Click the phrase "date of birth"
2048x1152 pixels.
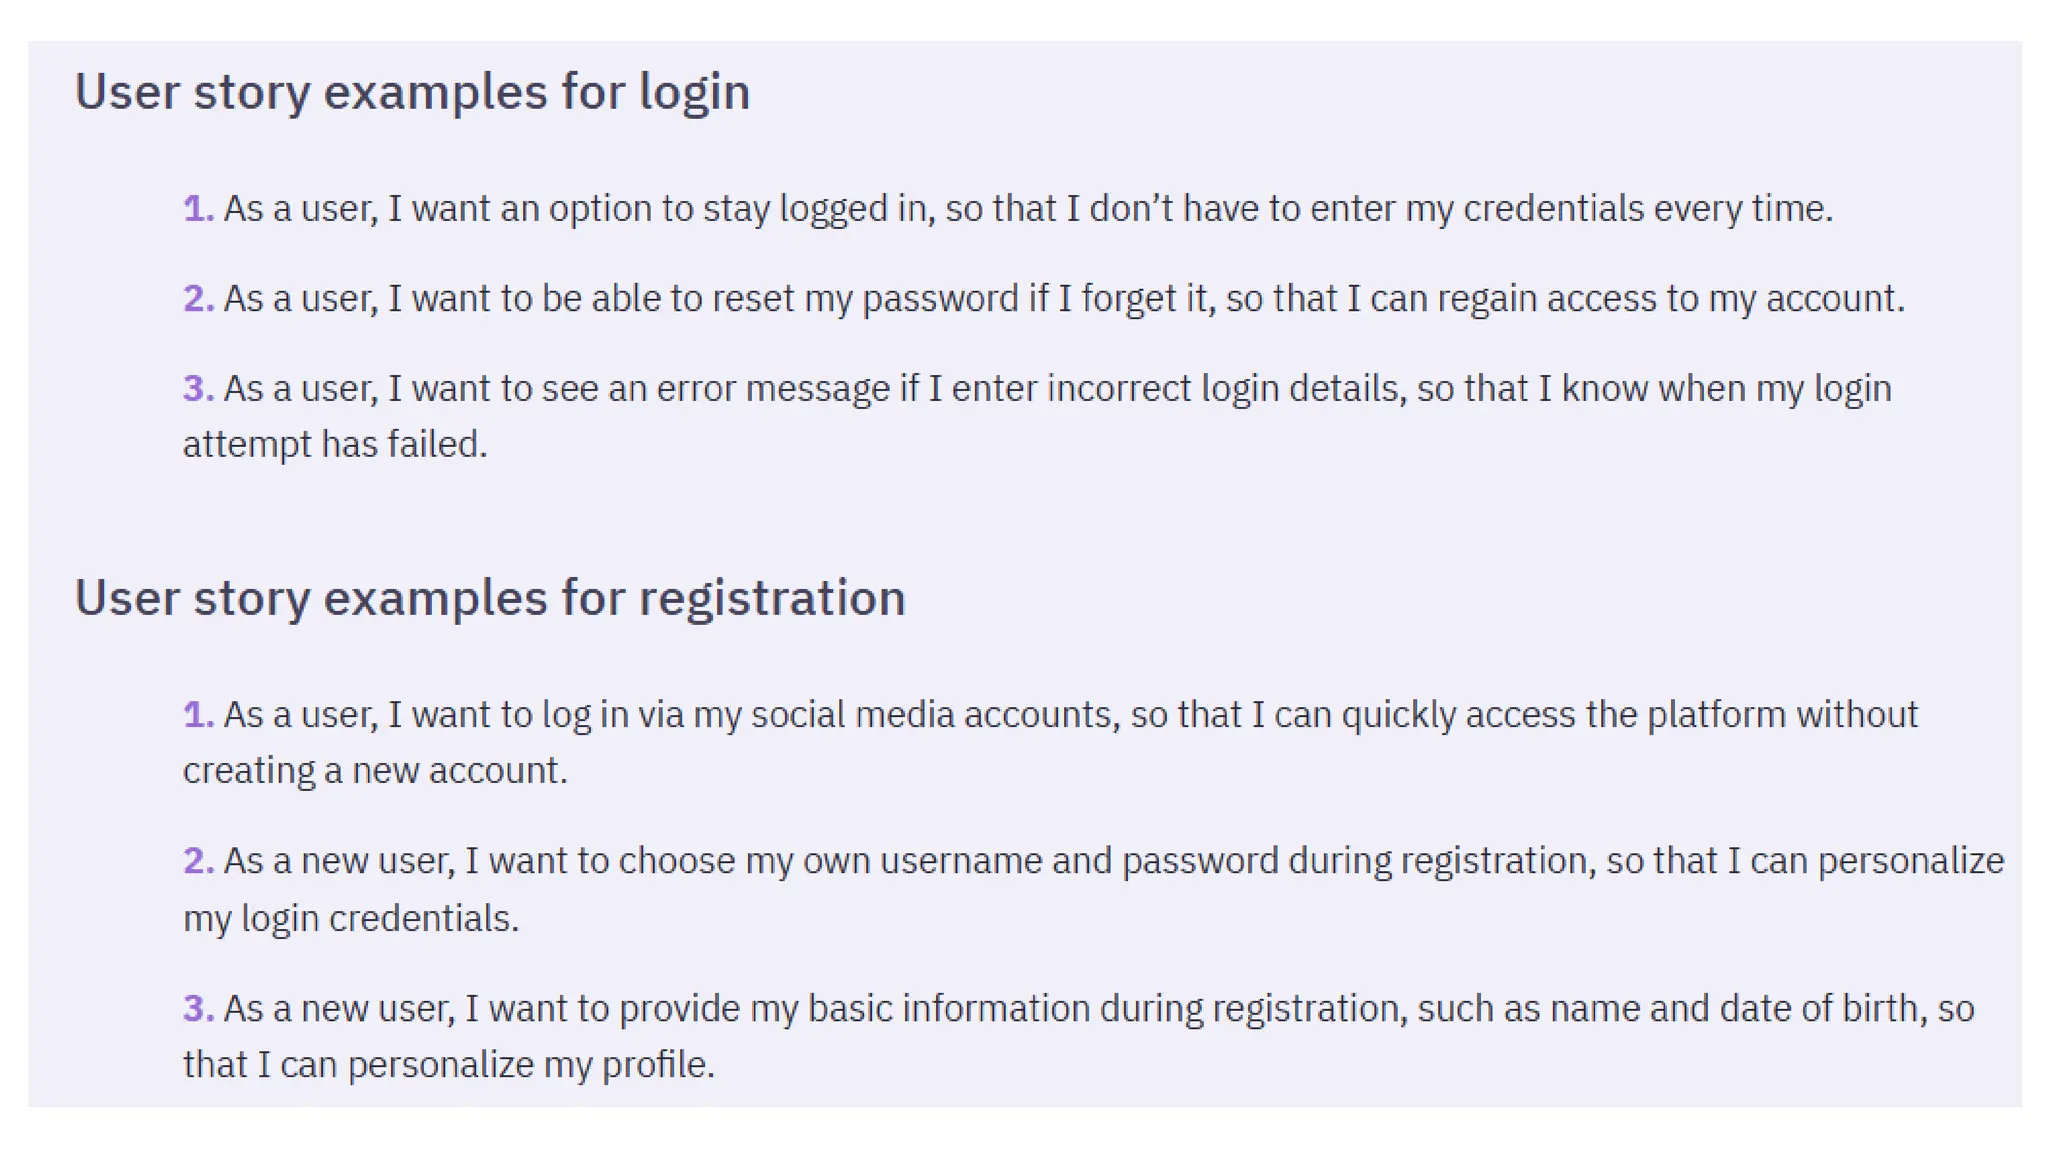pyautogui.click(x=1819, y=1009)
